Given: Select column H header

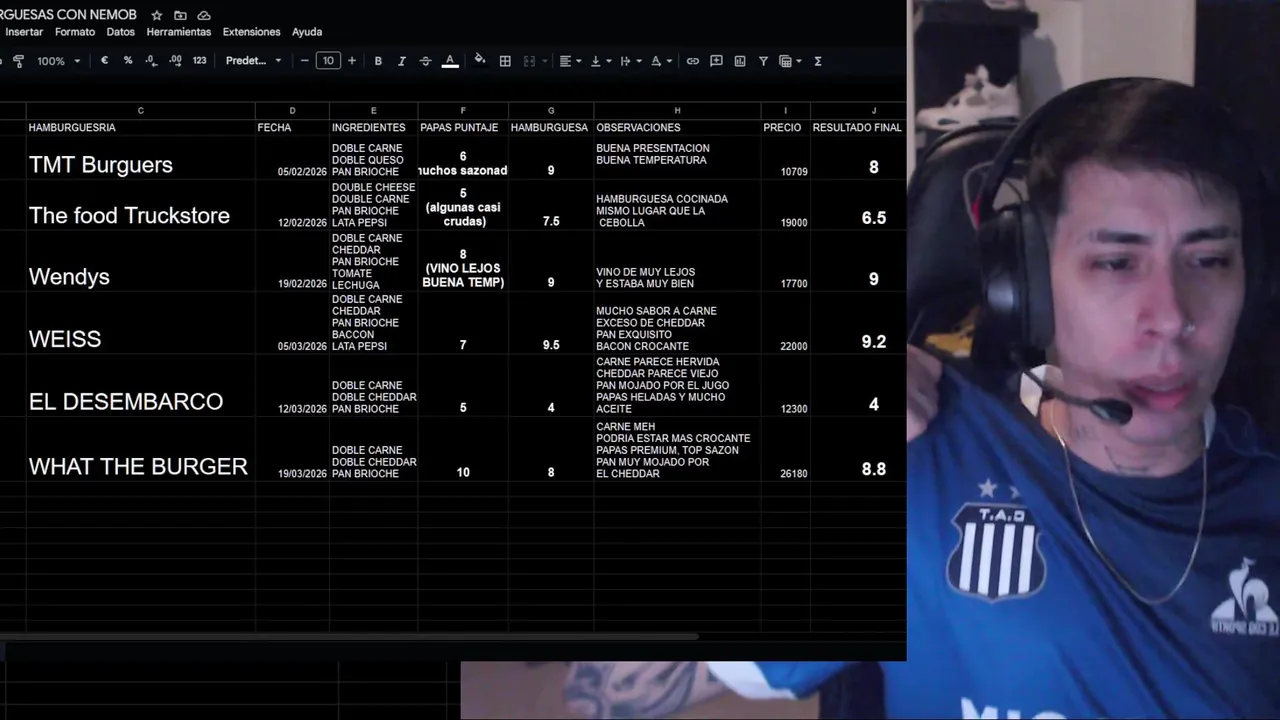Looking at the screenshot, I should tap(677, 111).
